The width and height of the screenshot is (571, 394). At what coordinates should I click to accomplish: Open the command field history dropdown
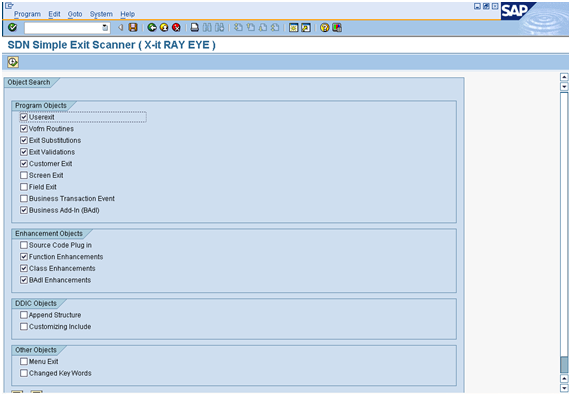(x=105, y=28)
